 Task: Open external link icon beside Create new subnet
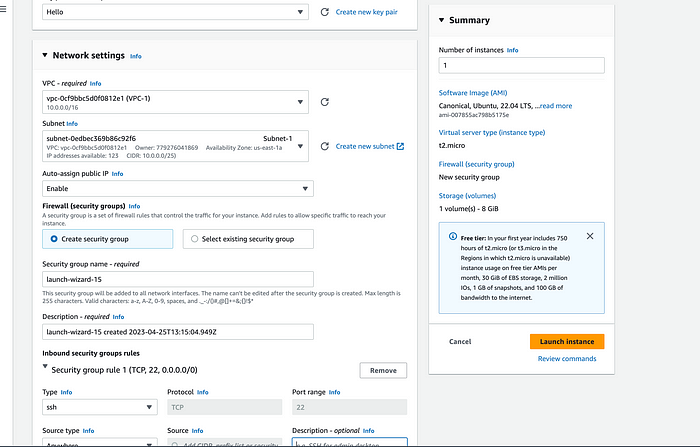point(400,146)
